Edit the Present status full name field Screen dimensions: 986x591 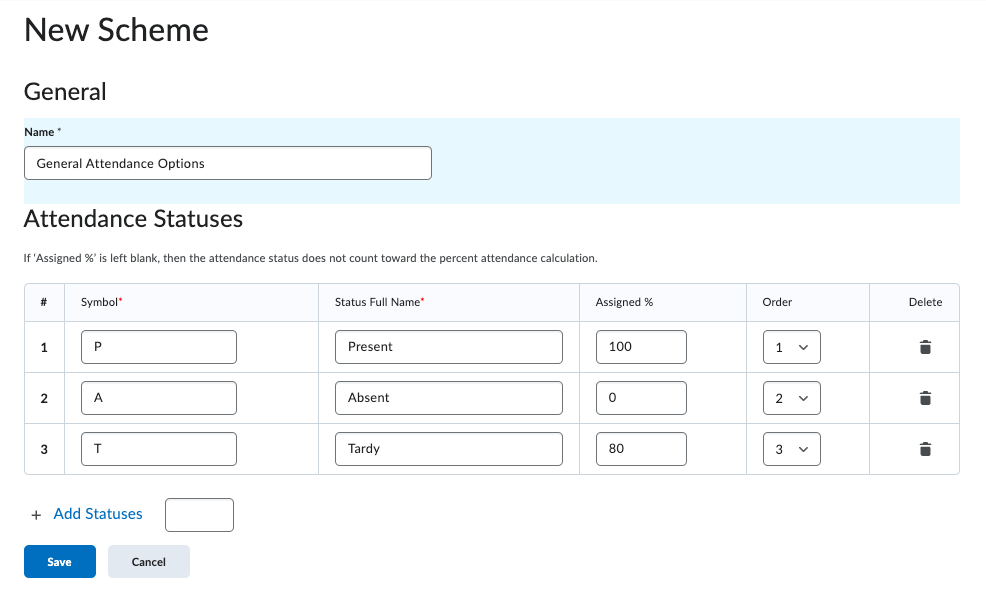(449, 347)
